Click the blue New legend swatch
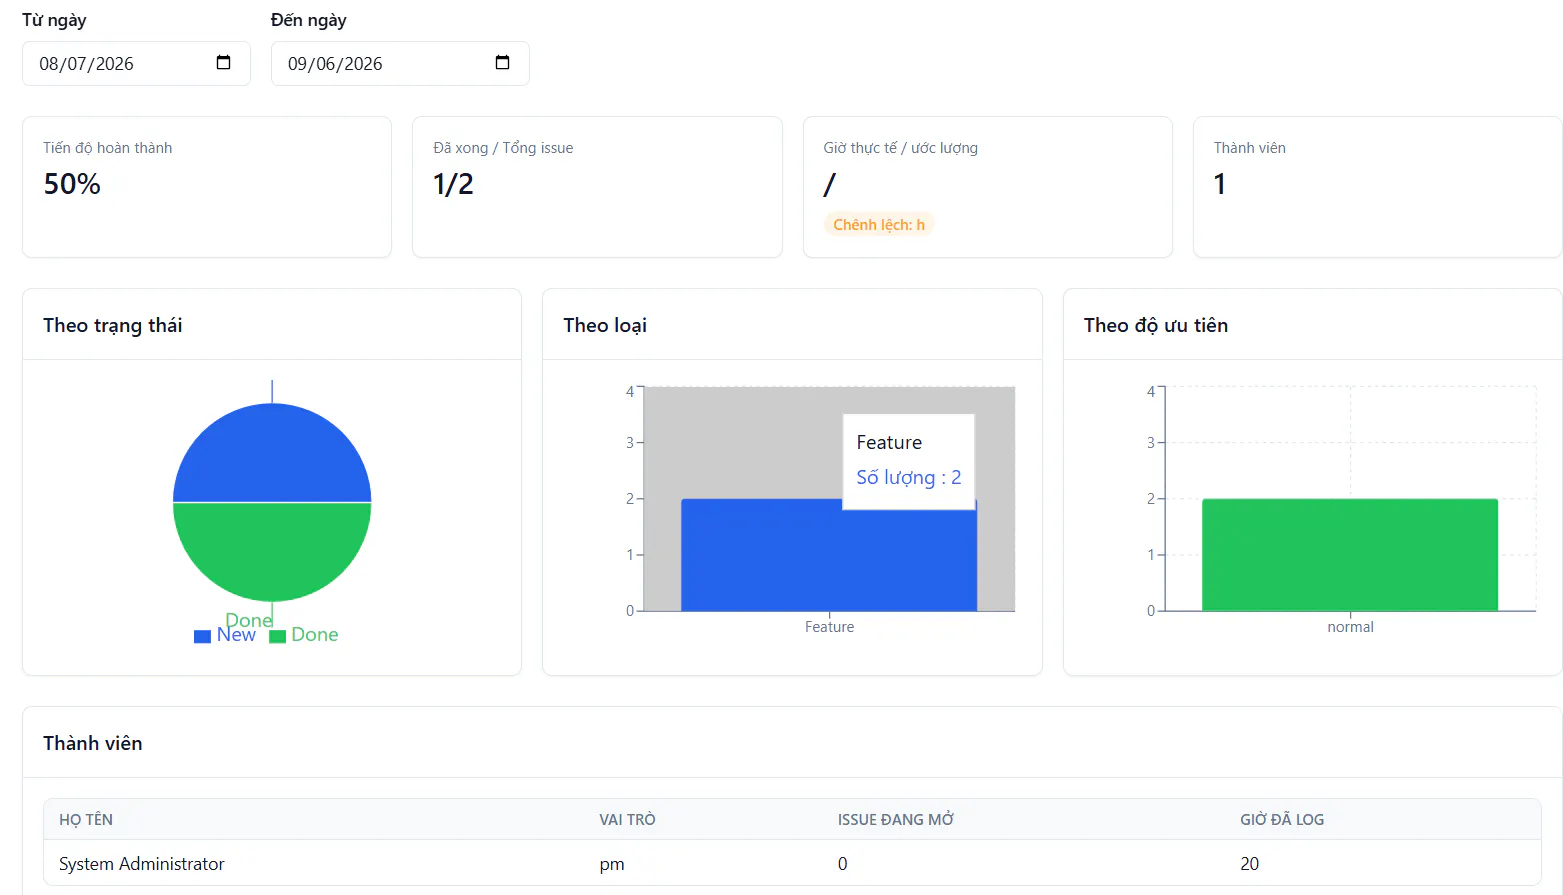Viewport: 1563px width, 895px height. pyautogui.click(x=202, y=636)
